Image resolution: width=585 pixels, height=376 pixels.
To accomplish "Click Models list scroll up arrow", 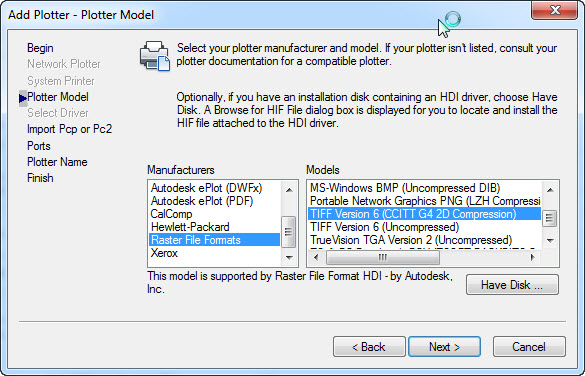I will point(550,189).
